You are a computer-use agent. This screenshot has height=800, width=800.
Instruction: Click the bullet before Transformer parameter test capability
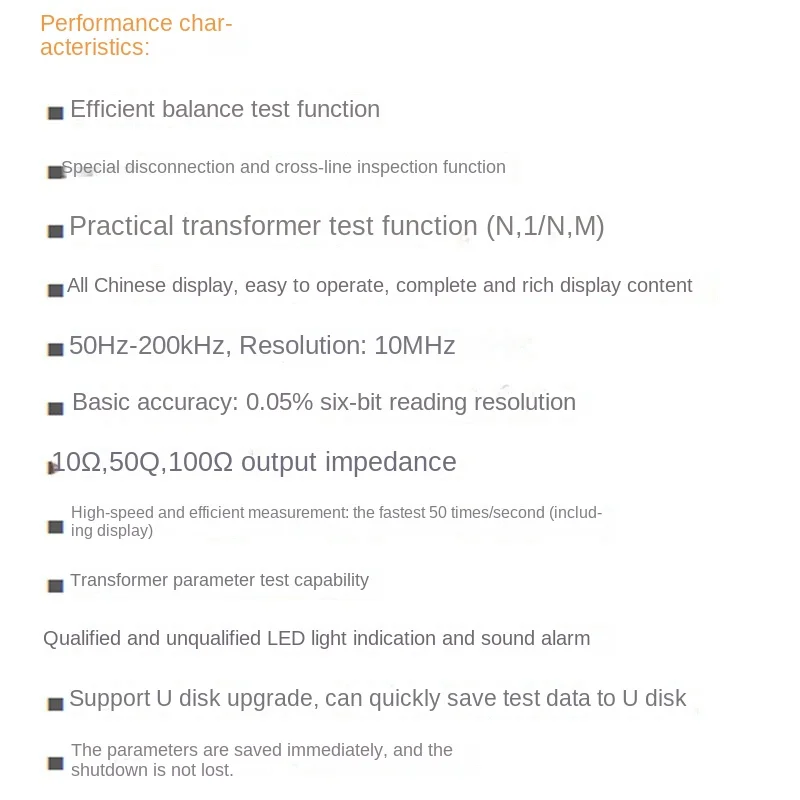[x=56, y=585]
